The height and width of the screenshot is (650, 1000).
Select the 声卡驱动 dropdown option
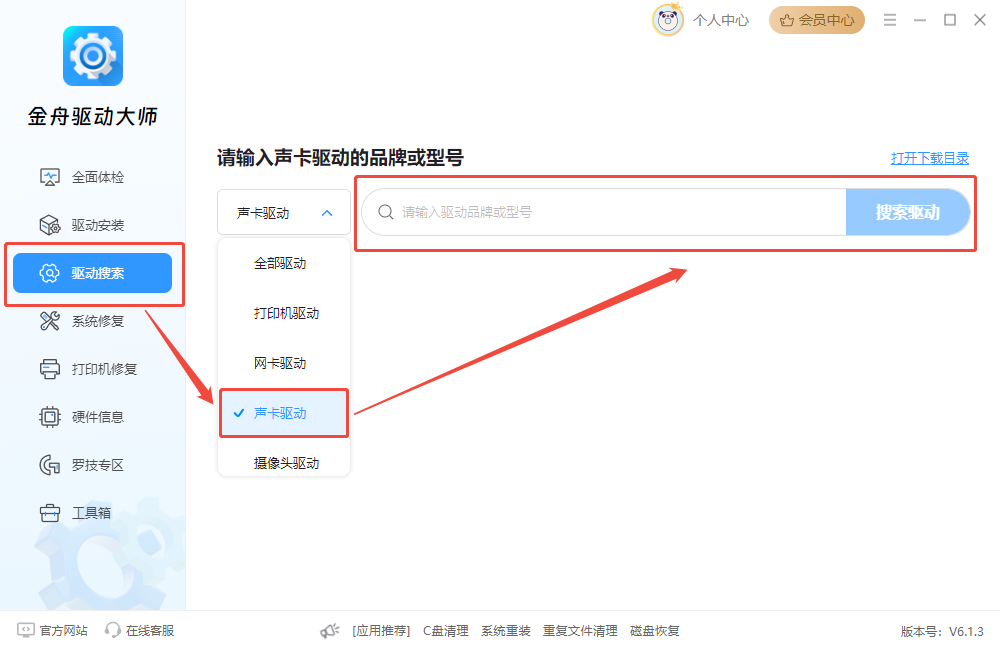(x=284, y=413)
